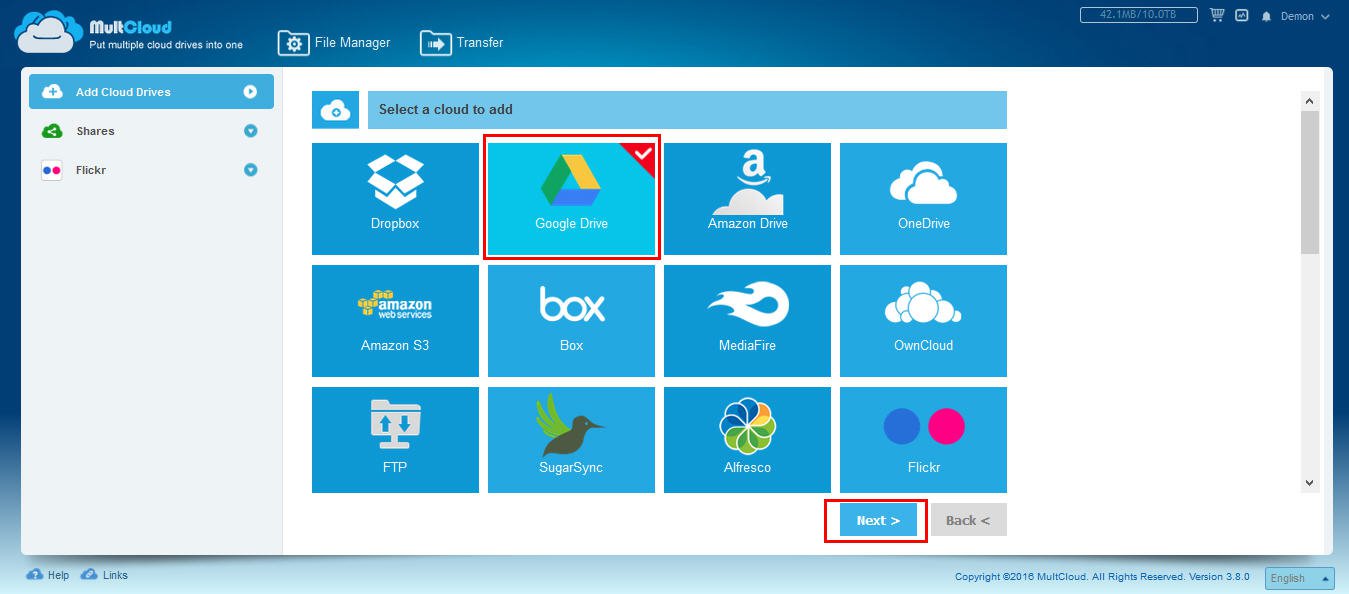The height and width of the screenshot is (594, 1349).
Task: Open the File Manager tab
Action: pyautogui.click(x=334, y=43)
